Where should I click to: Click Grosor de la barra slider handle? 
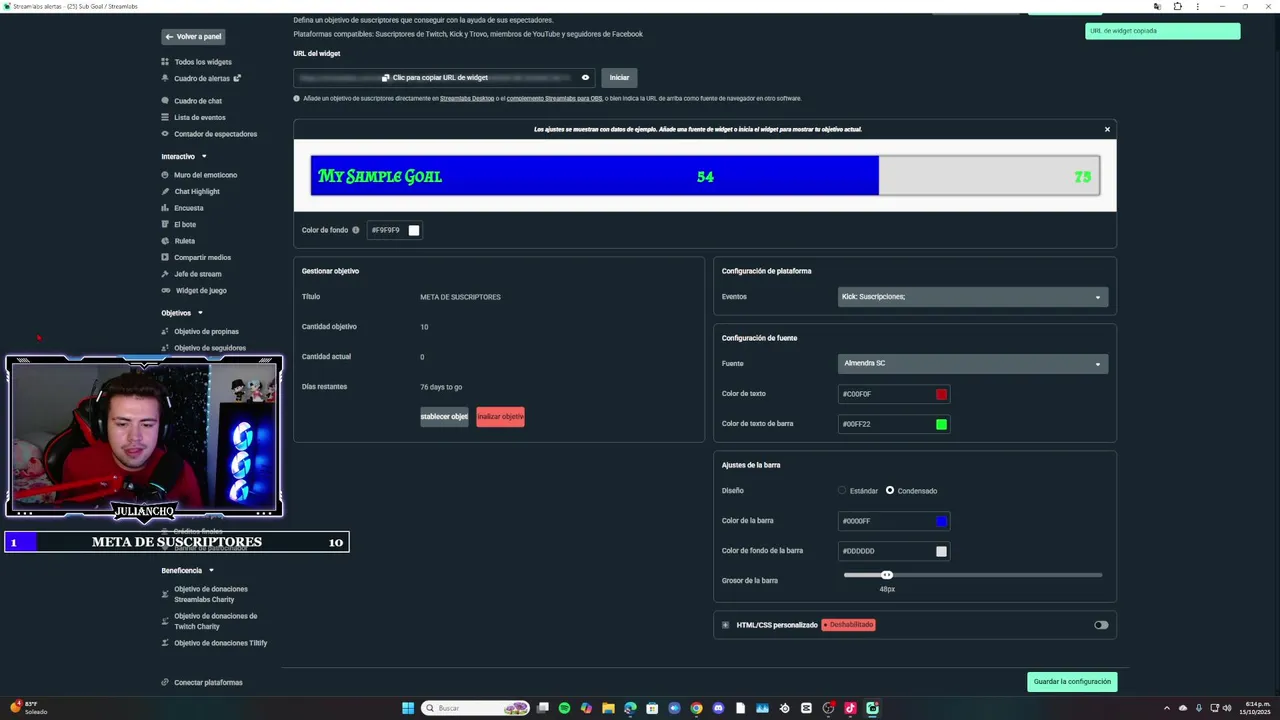point(887,575)
